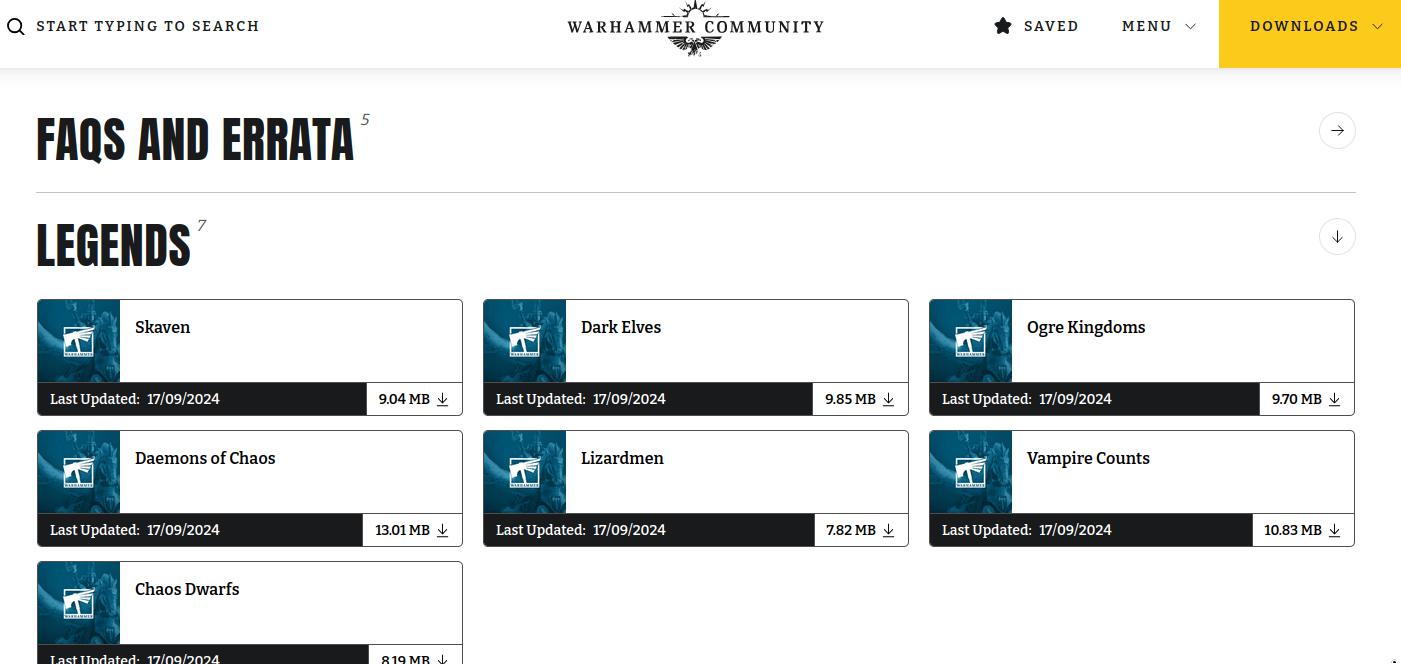Click the Legends count number 7
The height and width of the screenshot is (664, 1401).
click(x=202, y=226)
